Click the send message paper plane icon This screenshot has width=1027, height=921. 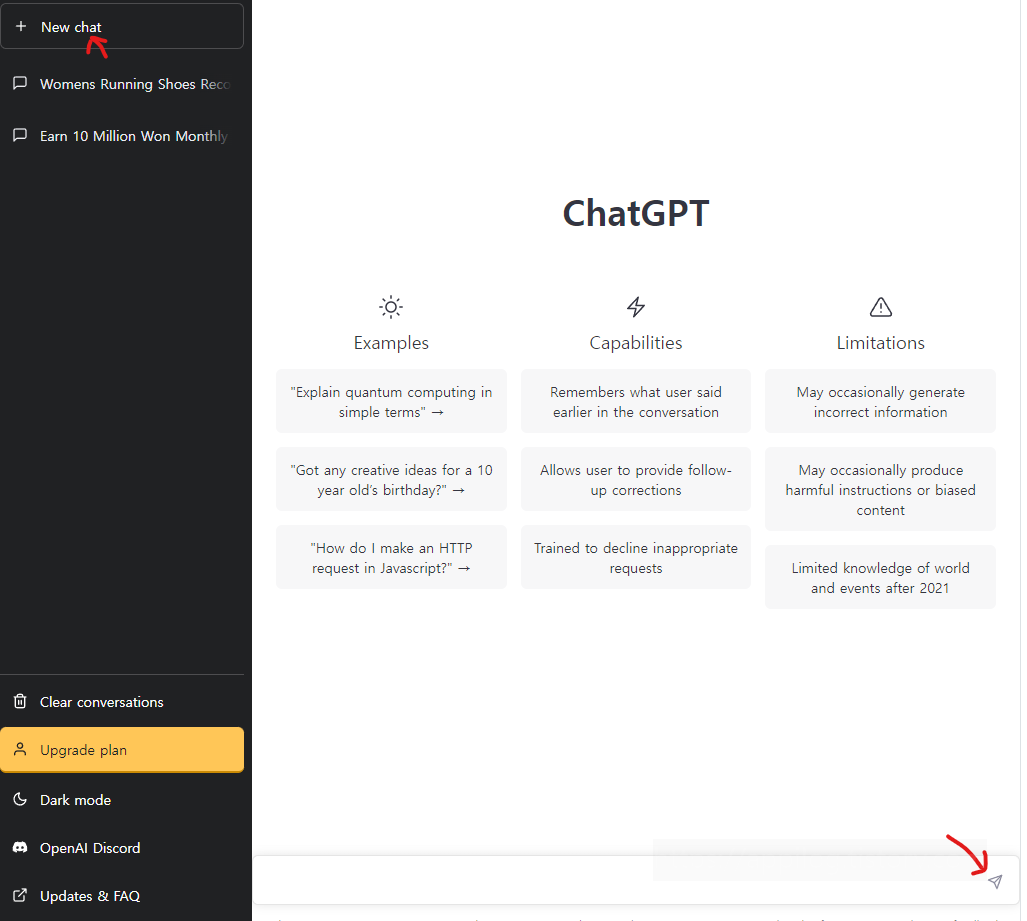[x=995, y=881]
